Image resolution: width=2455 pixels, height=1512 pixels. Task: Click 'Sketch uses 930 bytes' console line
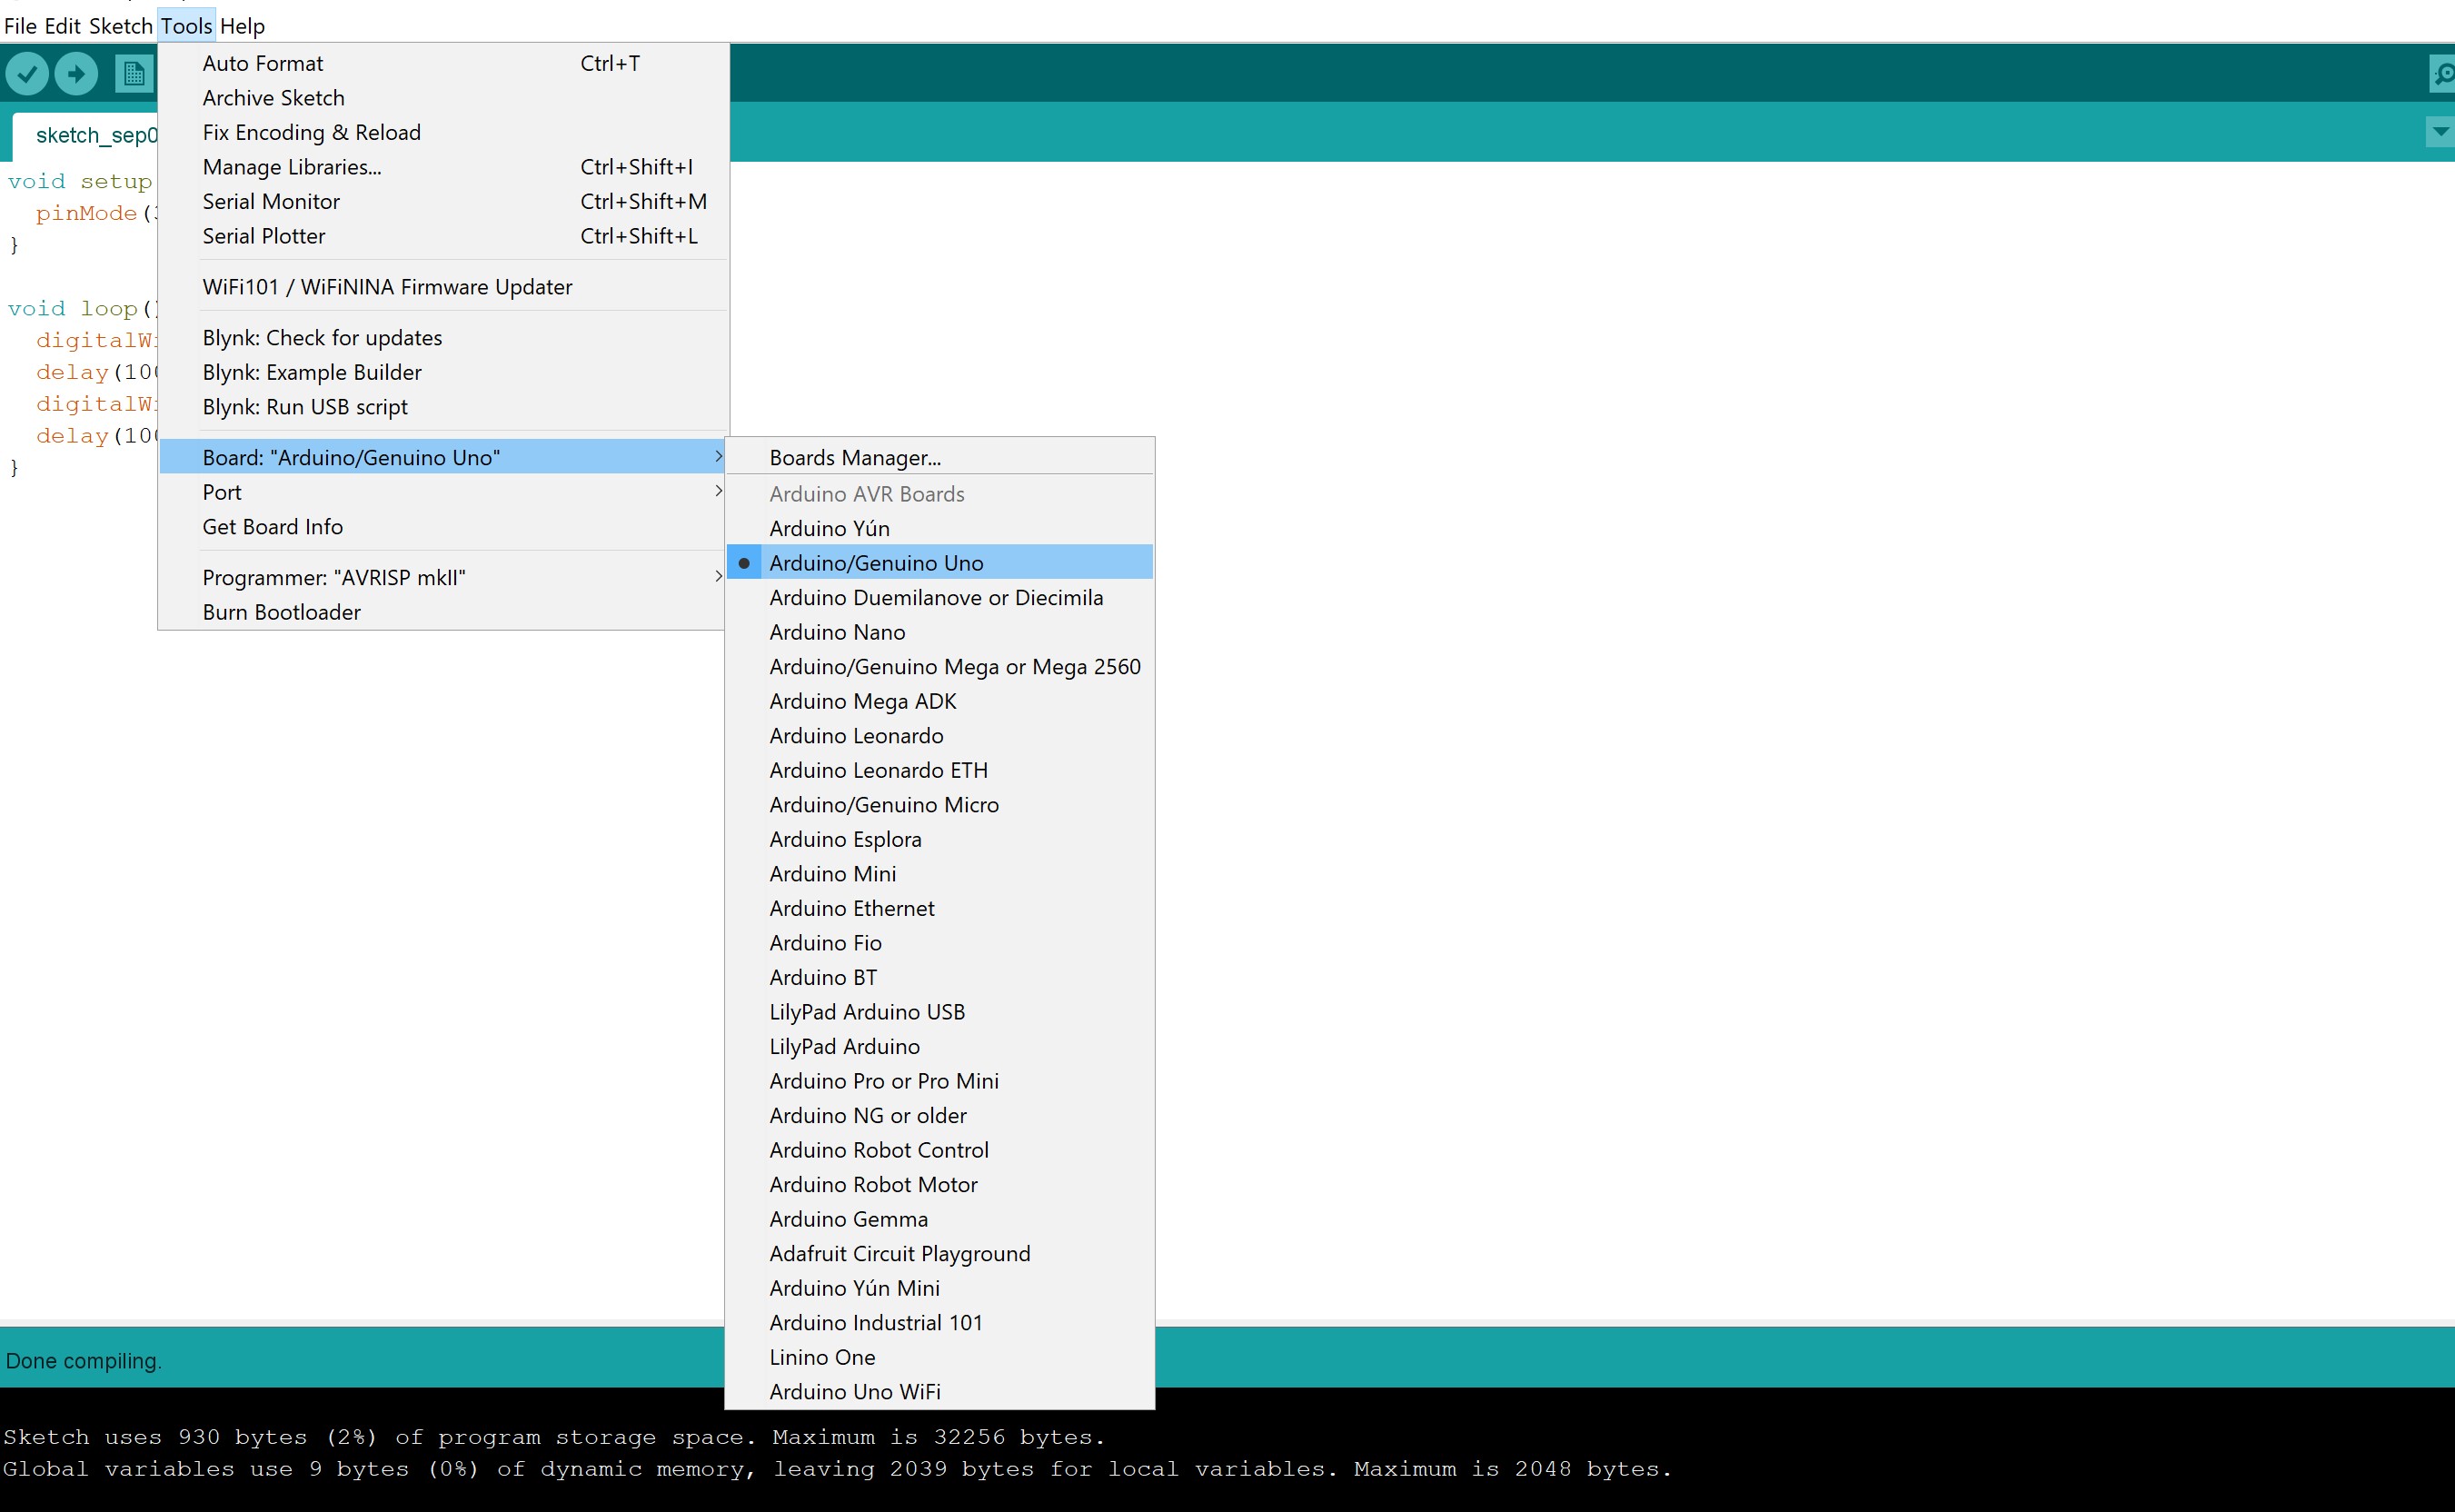coord(554,1437)
